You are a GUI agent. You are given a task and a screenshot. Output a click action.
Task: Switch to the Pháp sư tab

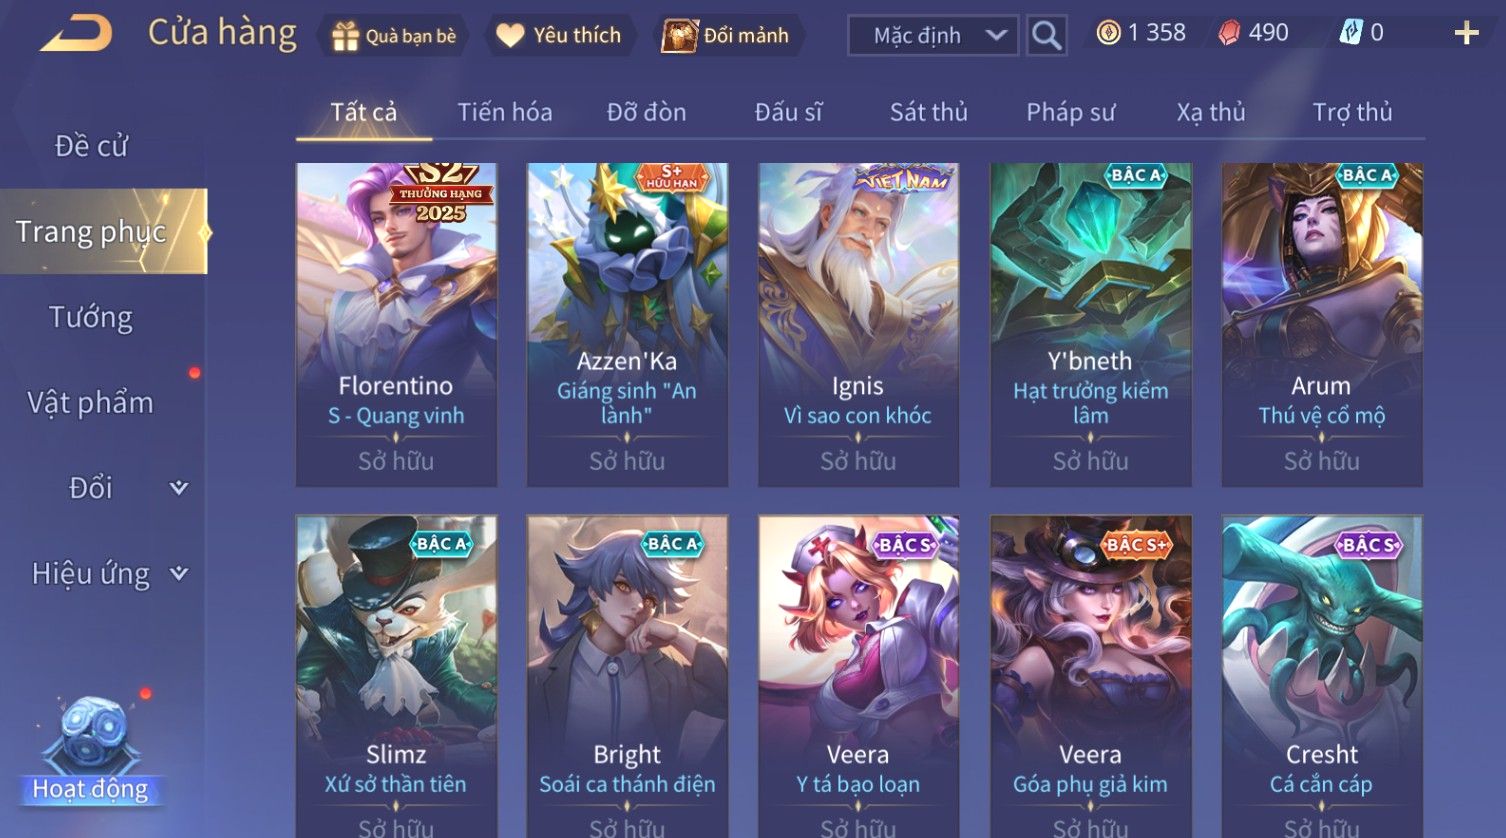(x=1070, y=112)
